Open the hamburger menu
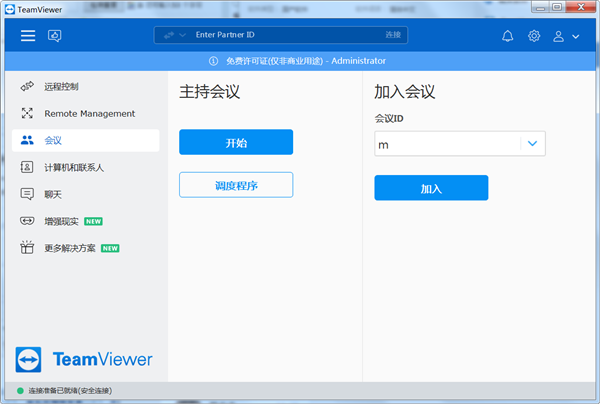 point(28,36)
